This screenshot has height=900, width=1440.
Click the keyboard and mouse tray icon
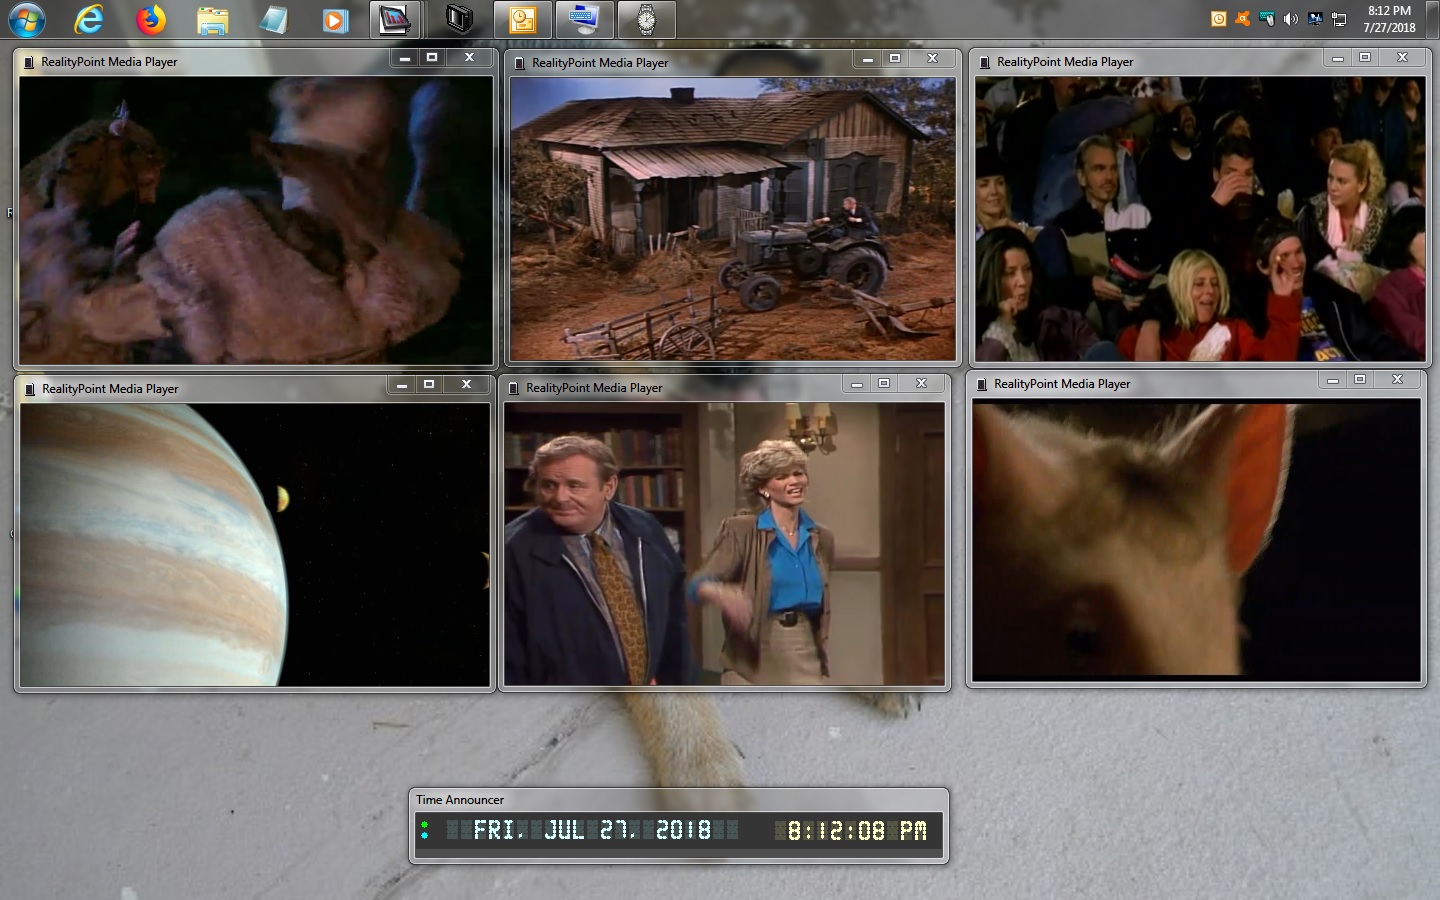[x=1267, y=19]
